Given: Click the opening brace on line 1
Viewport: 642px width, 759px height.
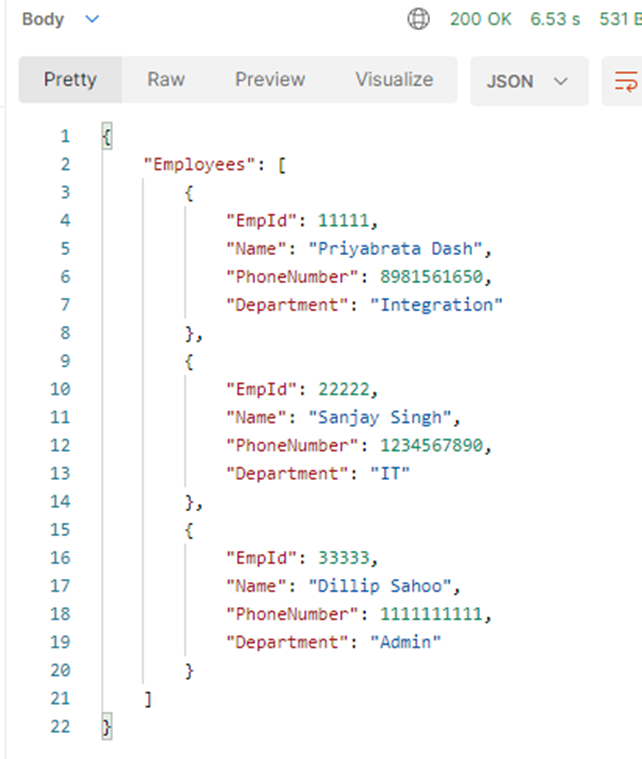Looking at the screenshot, I should (x=107, y=137).
